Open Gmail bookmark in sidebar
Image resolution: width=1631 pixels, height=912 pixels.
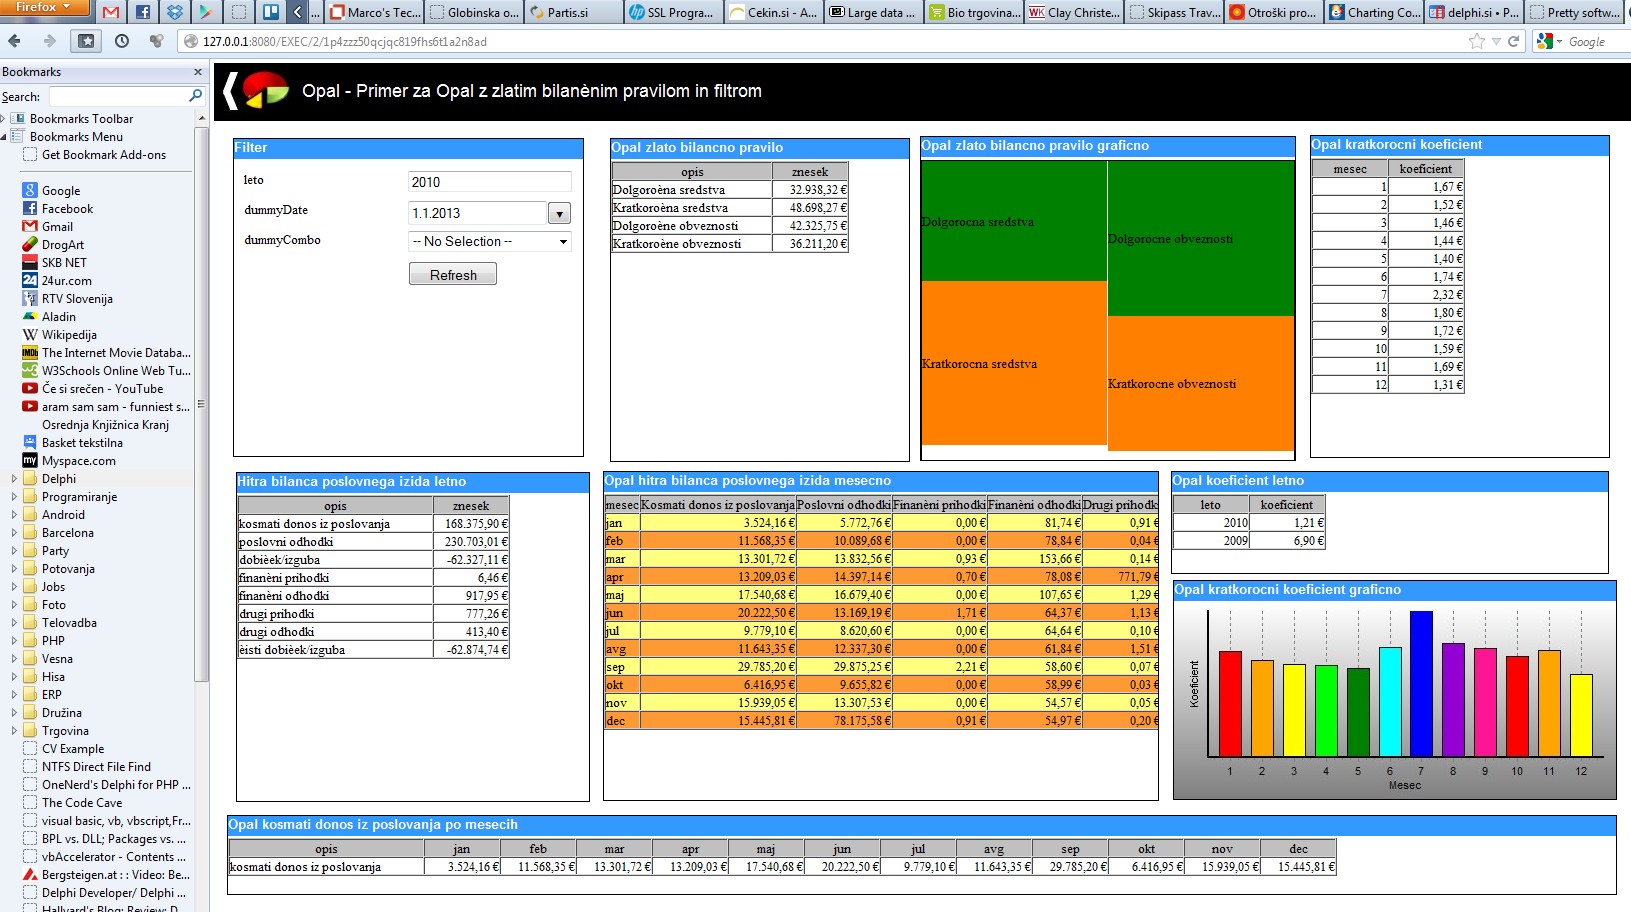coord(57,227)
